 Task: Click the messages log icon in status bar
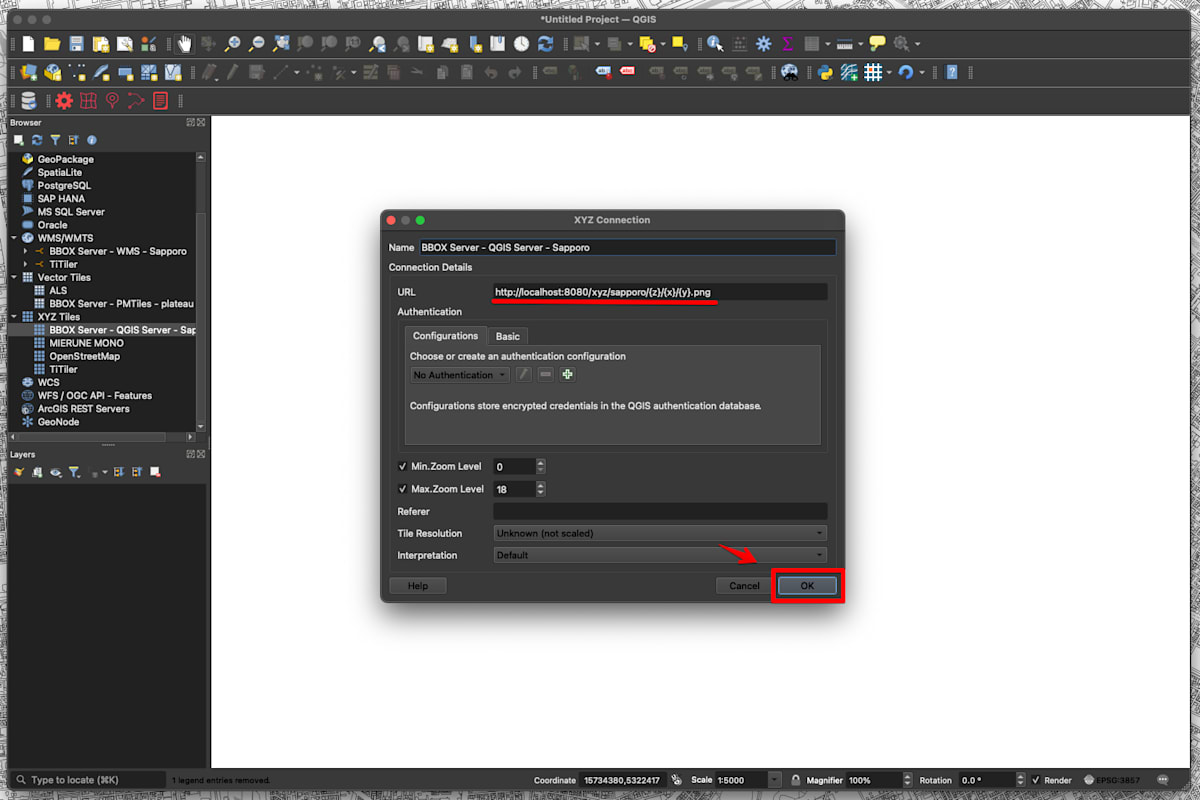pyautogui.click(x=1163, y=779)
